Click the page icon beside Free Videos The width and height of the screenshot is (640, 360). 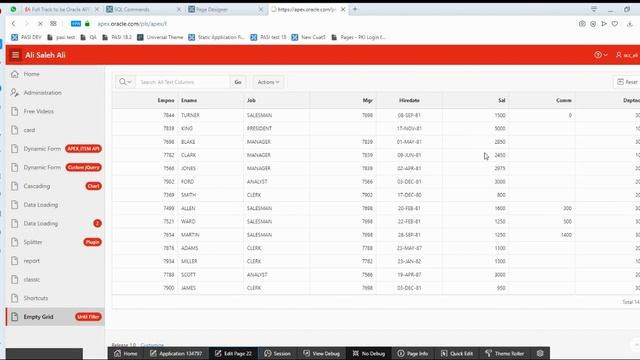[x=15, y=111]
